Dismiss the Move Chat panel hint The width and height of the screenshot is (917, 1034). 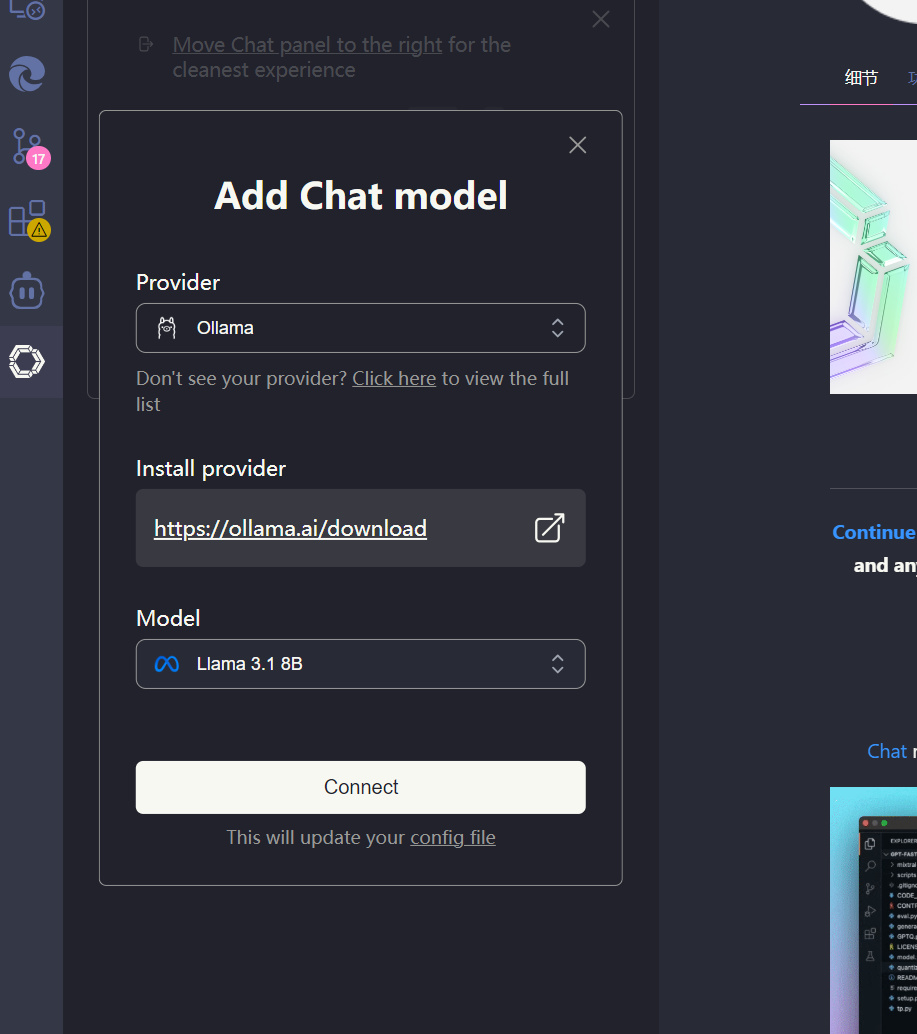(601, 19)
